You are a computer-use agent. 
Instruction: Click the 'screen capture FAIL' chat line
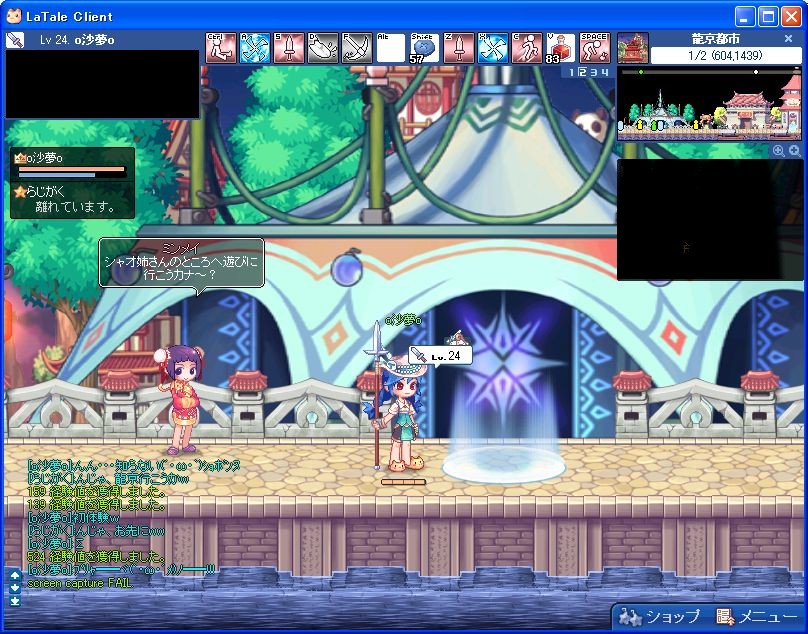click(80, 583)
